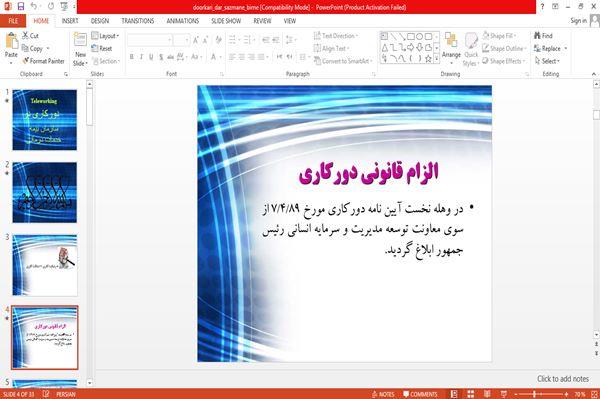Switch to Reading View icon
Image resolution: width=600 pixels, height=399 pixels.
(x=487, y=394)
